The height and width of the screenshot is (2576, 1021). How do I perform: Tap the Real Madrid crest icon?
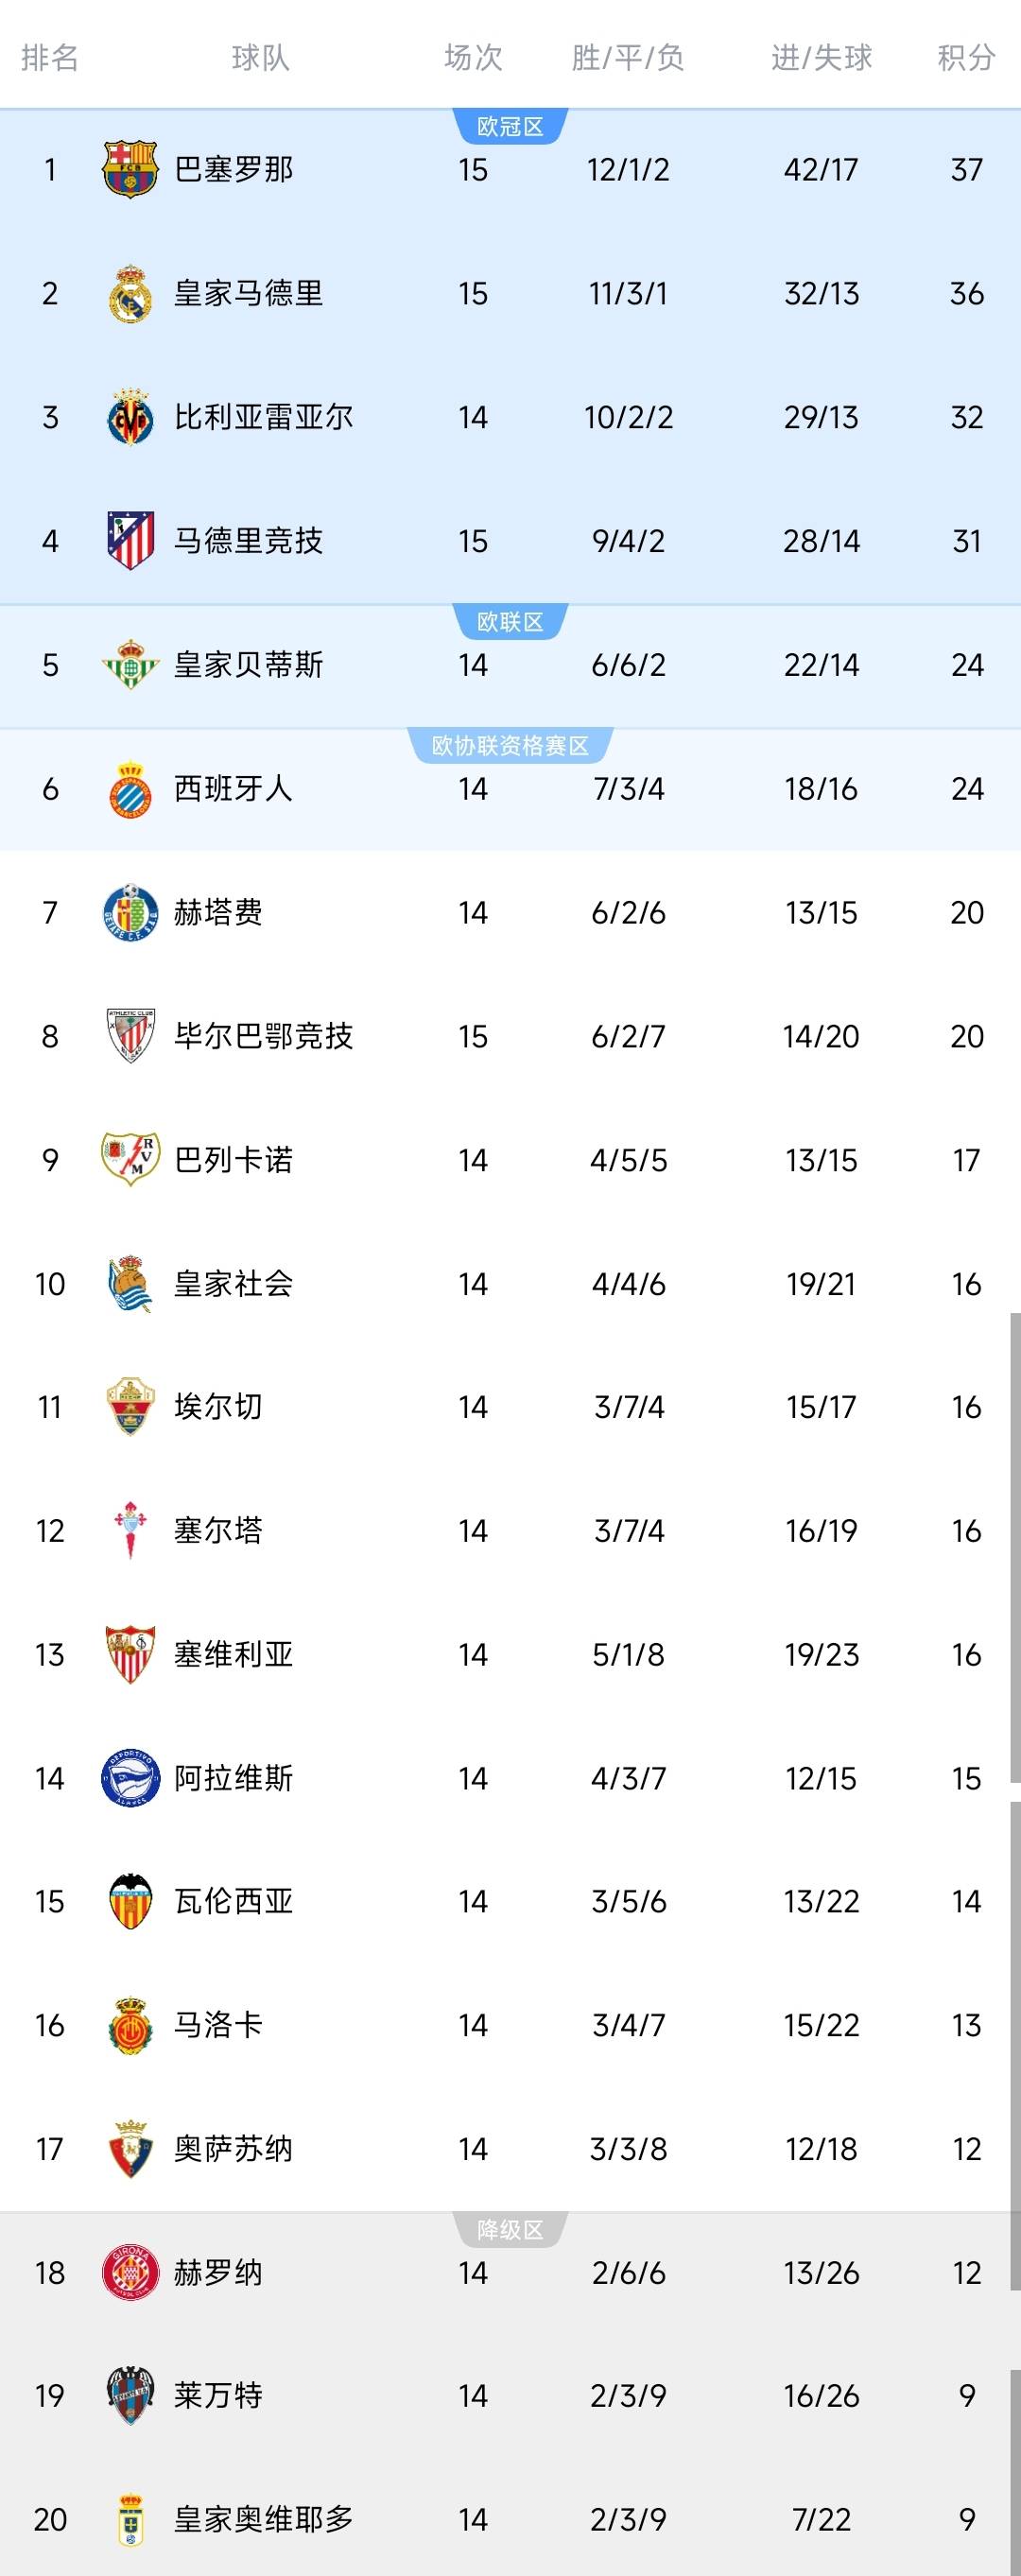tap(130, 294)
